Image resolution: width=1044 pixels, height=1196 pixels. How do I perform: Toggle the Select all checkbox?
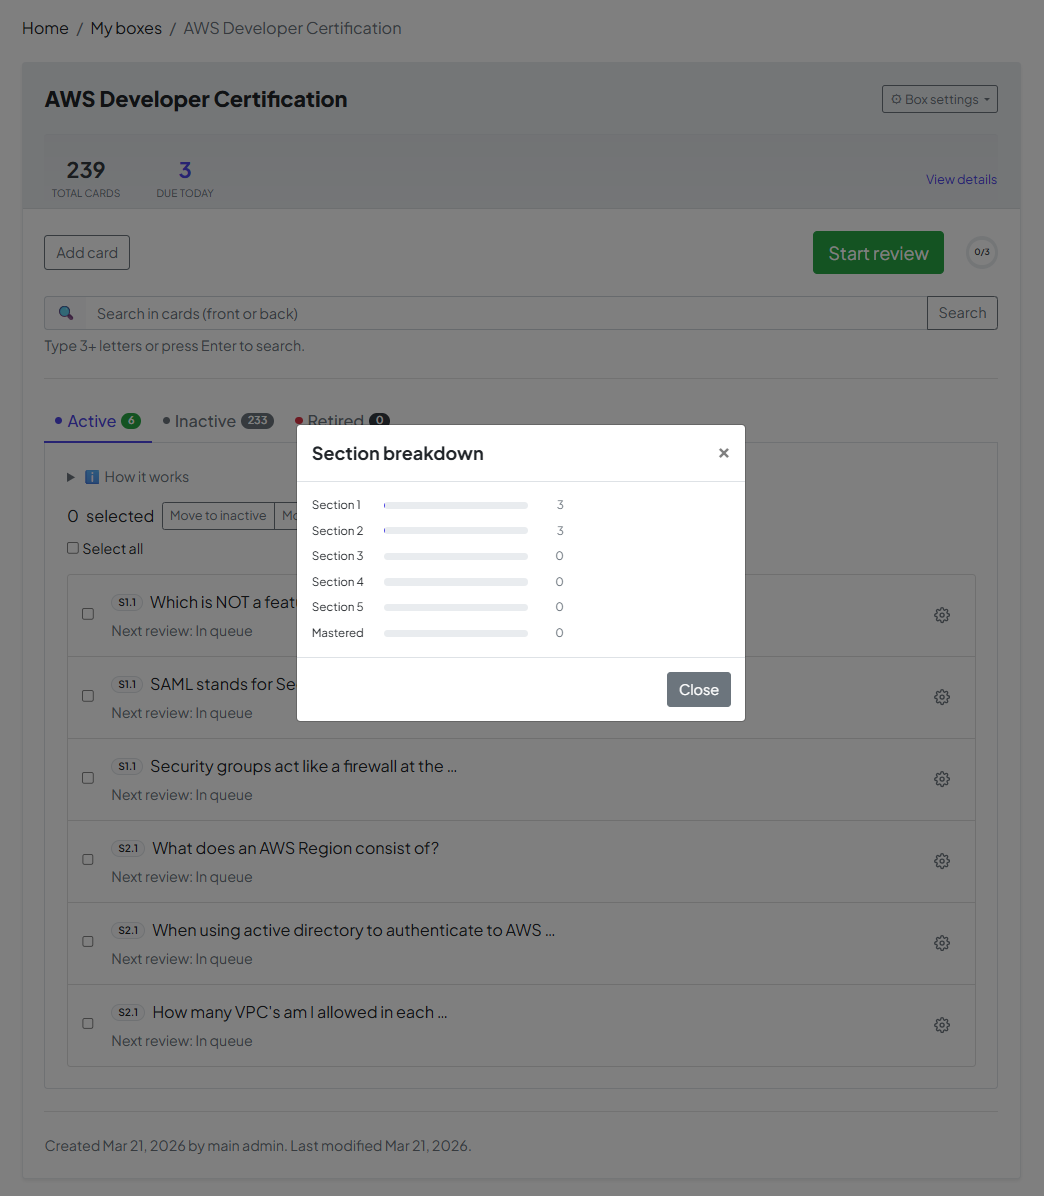[73, 548]
